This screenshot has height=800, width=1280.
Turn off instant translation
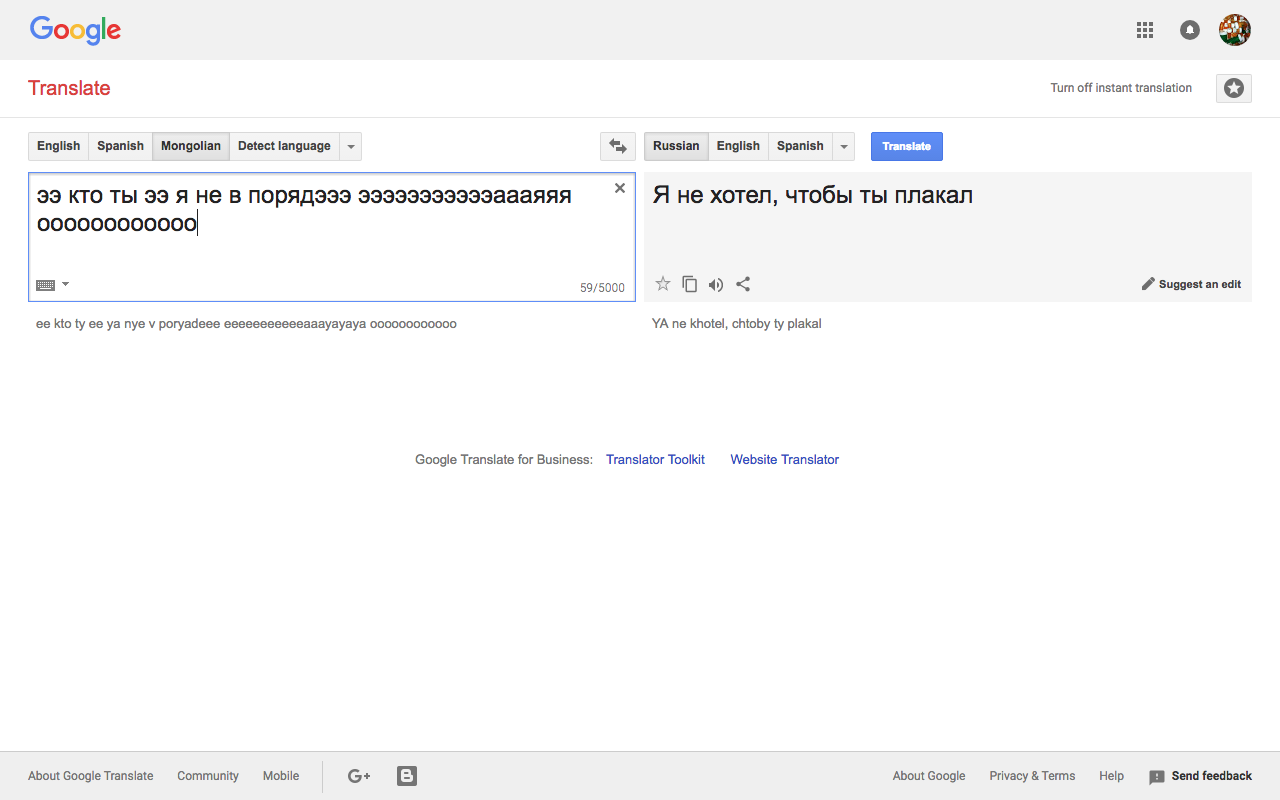(x=1121, y=88)
